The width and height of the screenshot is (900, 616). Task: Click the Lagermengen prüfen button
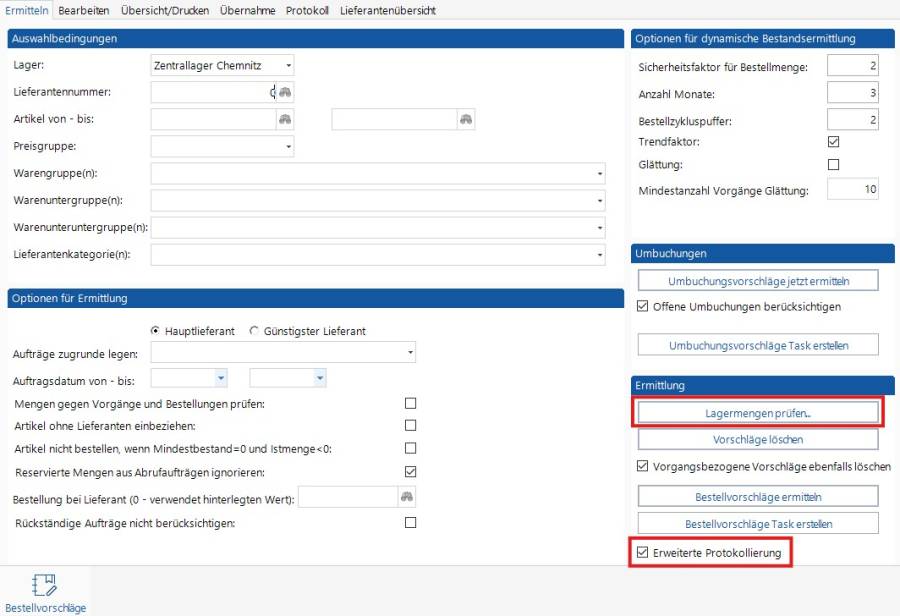(x=758, y=412)
